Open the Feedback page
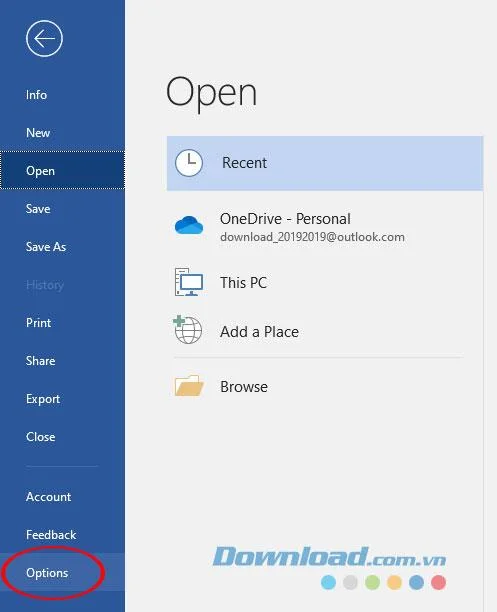The image size is (497, 612). 62,535
